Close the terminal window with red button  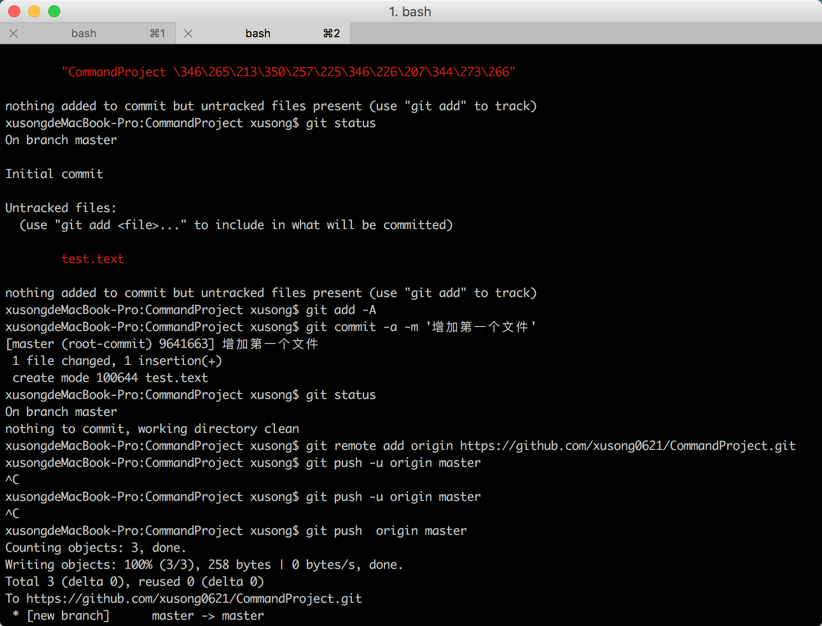pyautogui.click(x=14, y=11)
